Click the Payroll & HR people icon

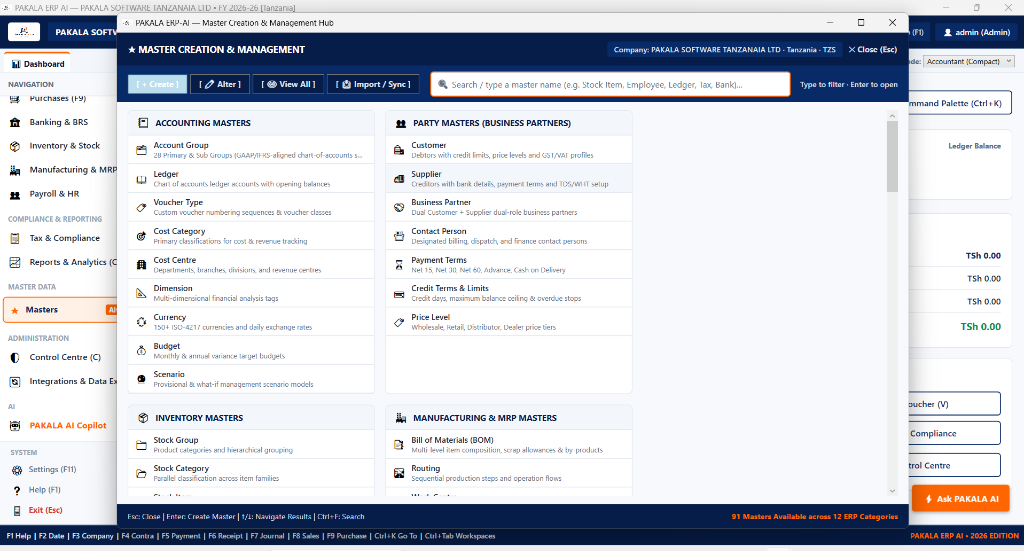tap(15, 194)
